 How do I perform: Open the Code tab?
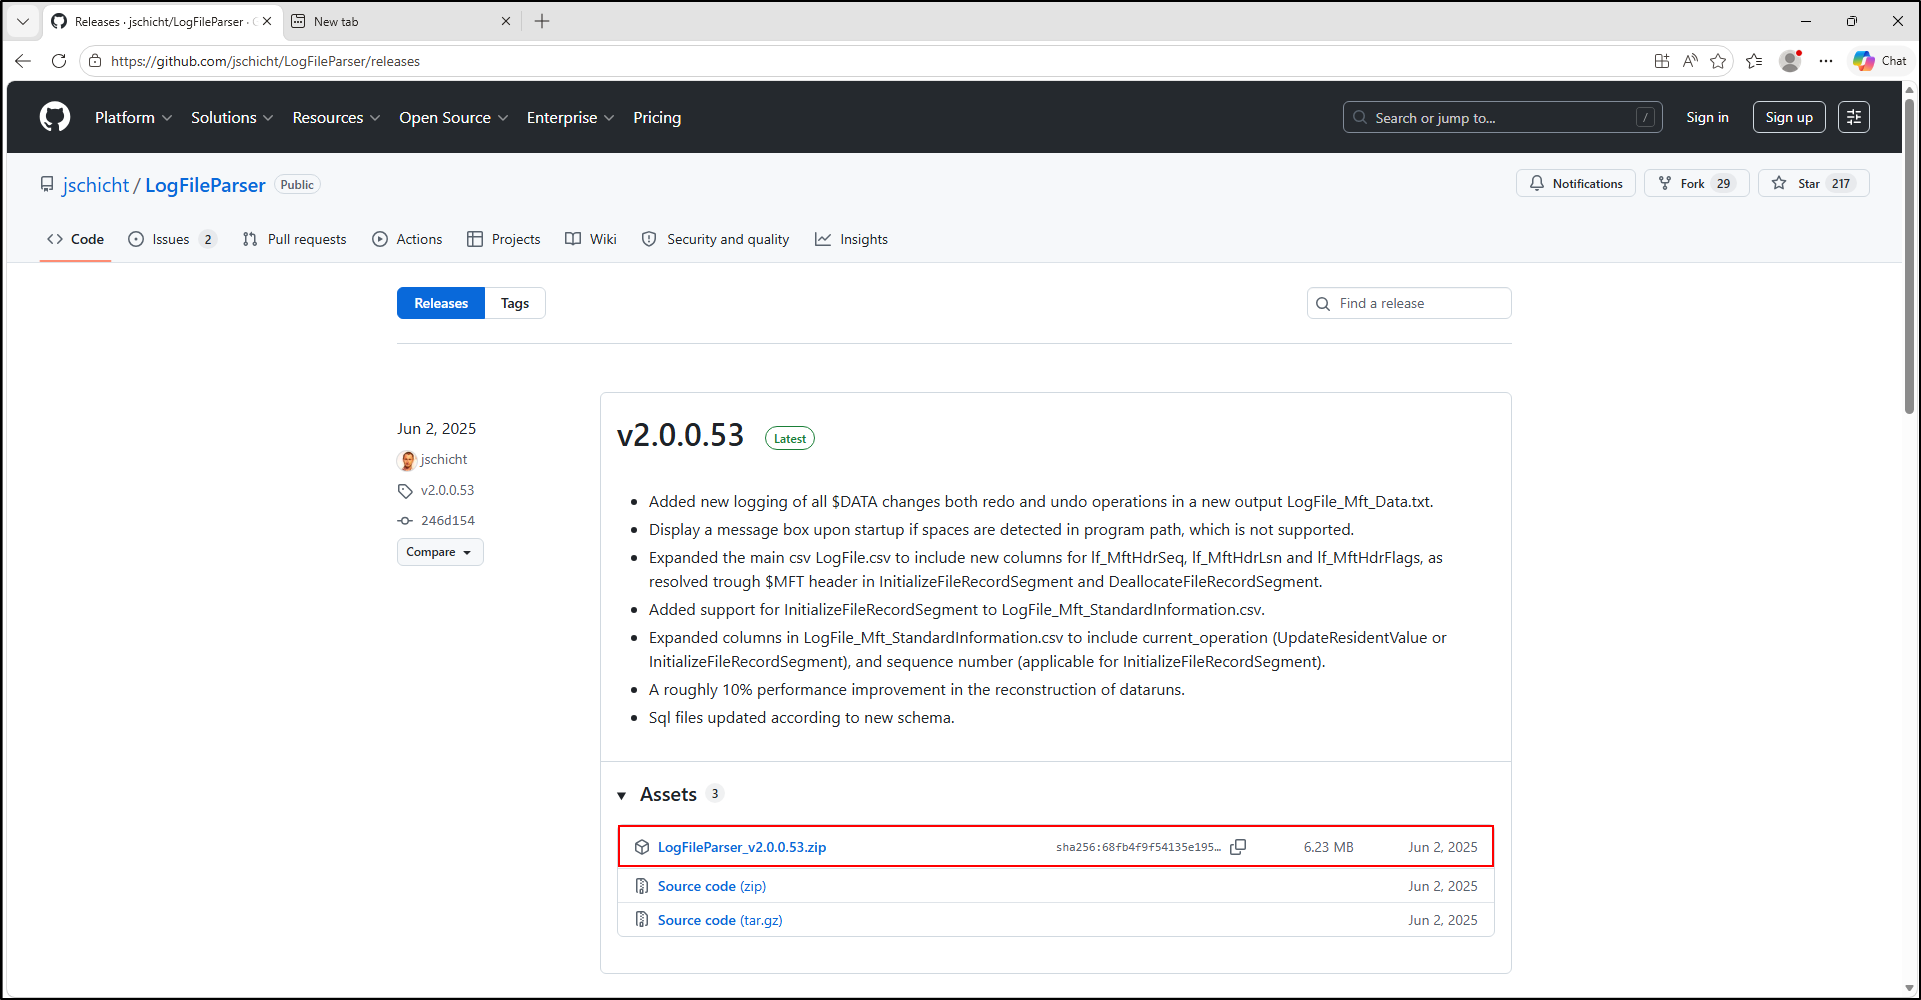pos(75,239)
